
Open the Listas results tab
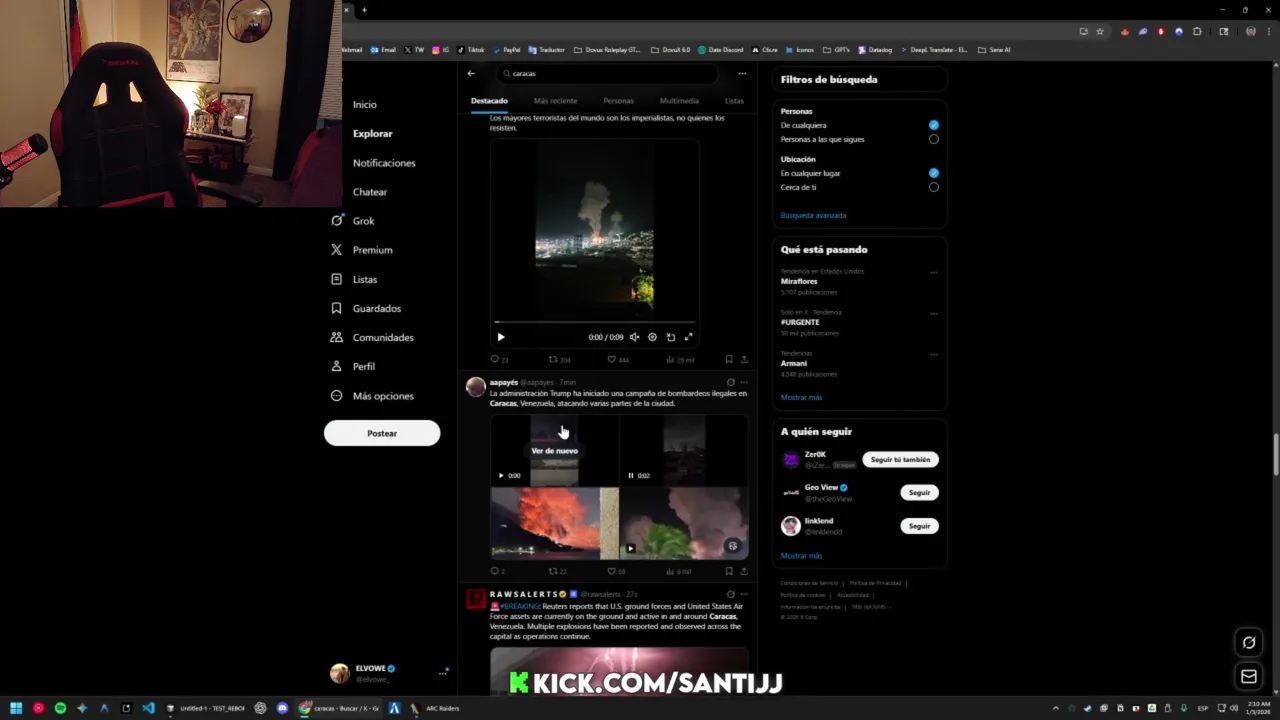[734, 101]
